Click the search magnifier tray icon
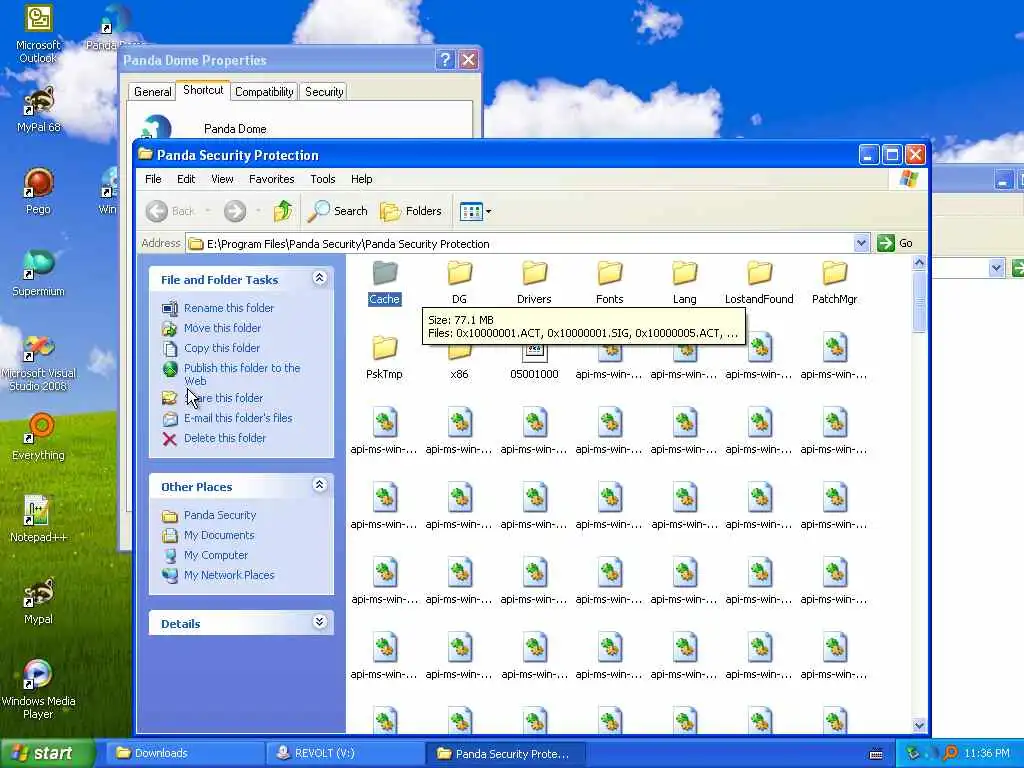Viewport: 1024px width, 768px height. tap(951, 753)
